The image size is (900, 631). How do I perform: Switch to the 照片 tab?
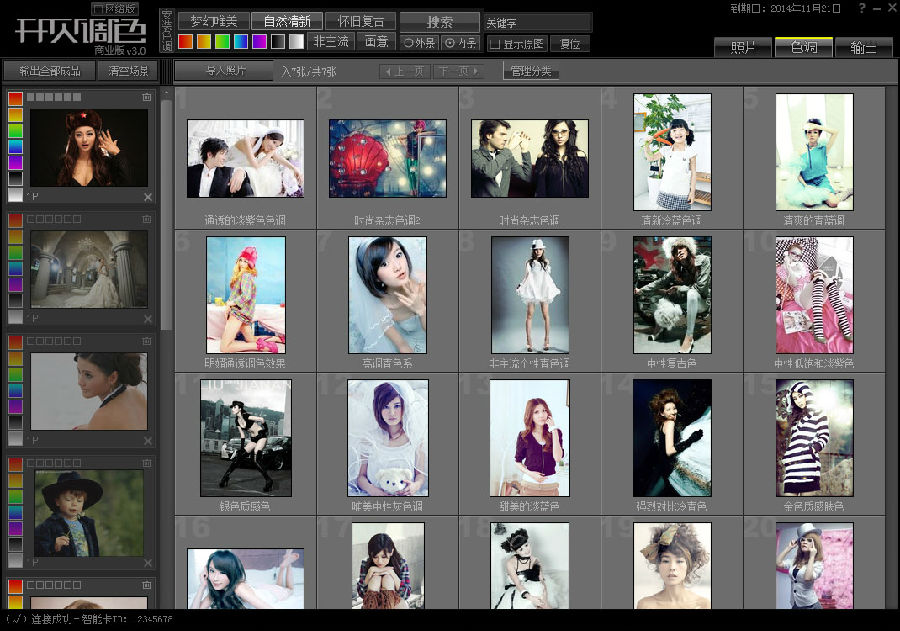[x=744, y=47]
